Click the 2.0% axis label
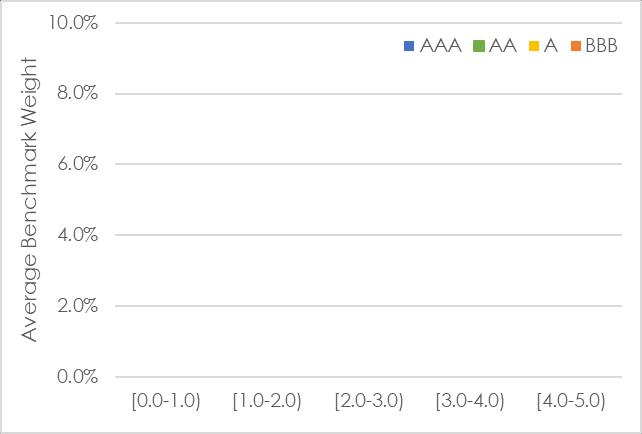Screen dimensions: 642x434 click(77, 305)
